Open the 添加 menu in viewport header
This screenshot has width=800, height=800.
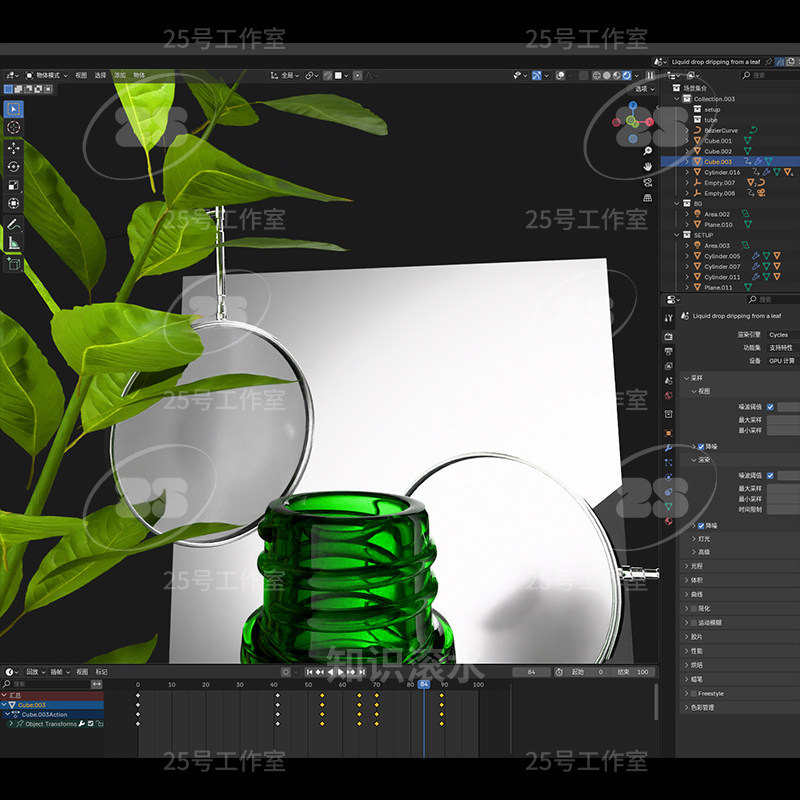tap(120, 75)
